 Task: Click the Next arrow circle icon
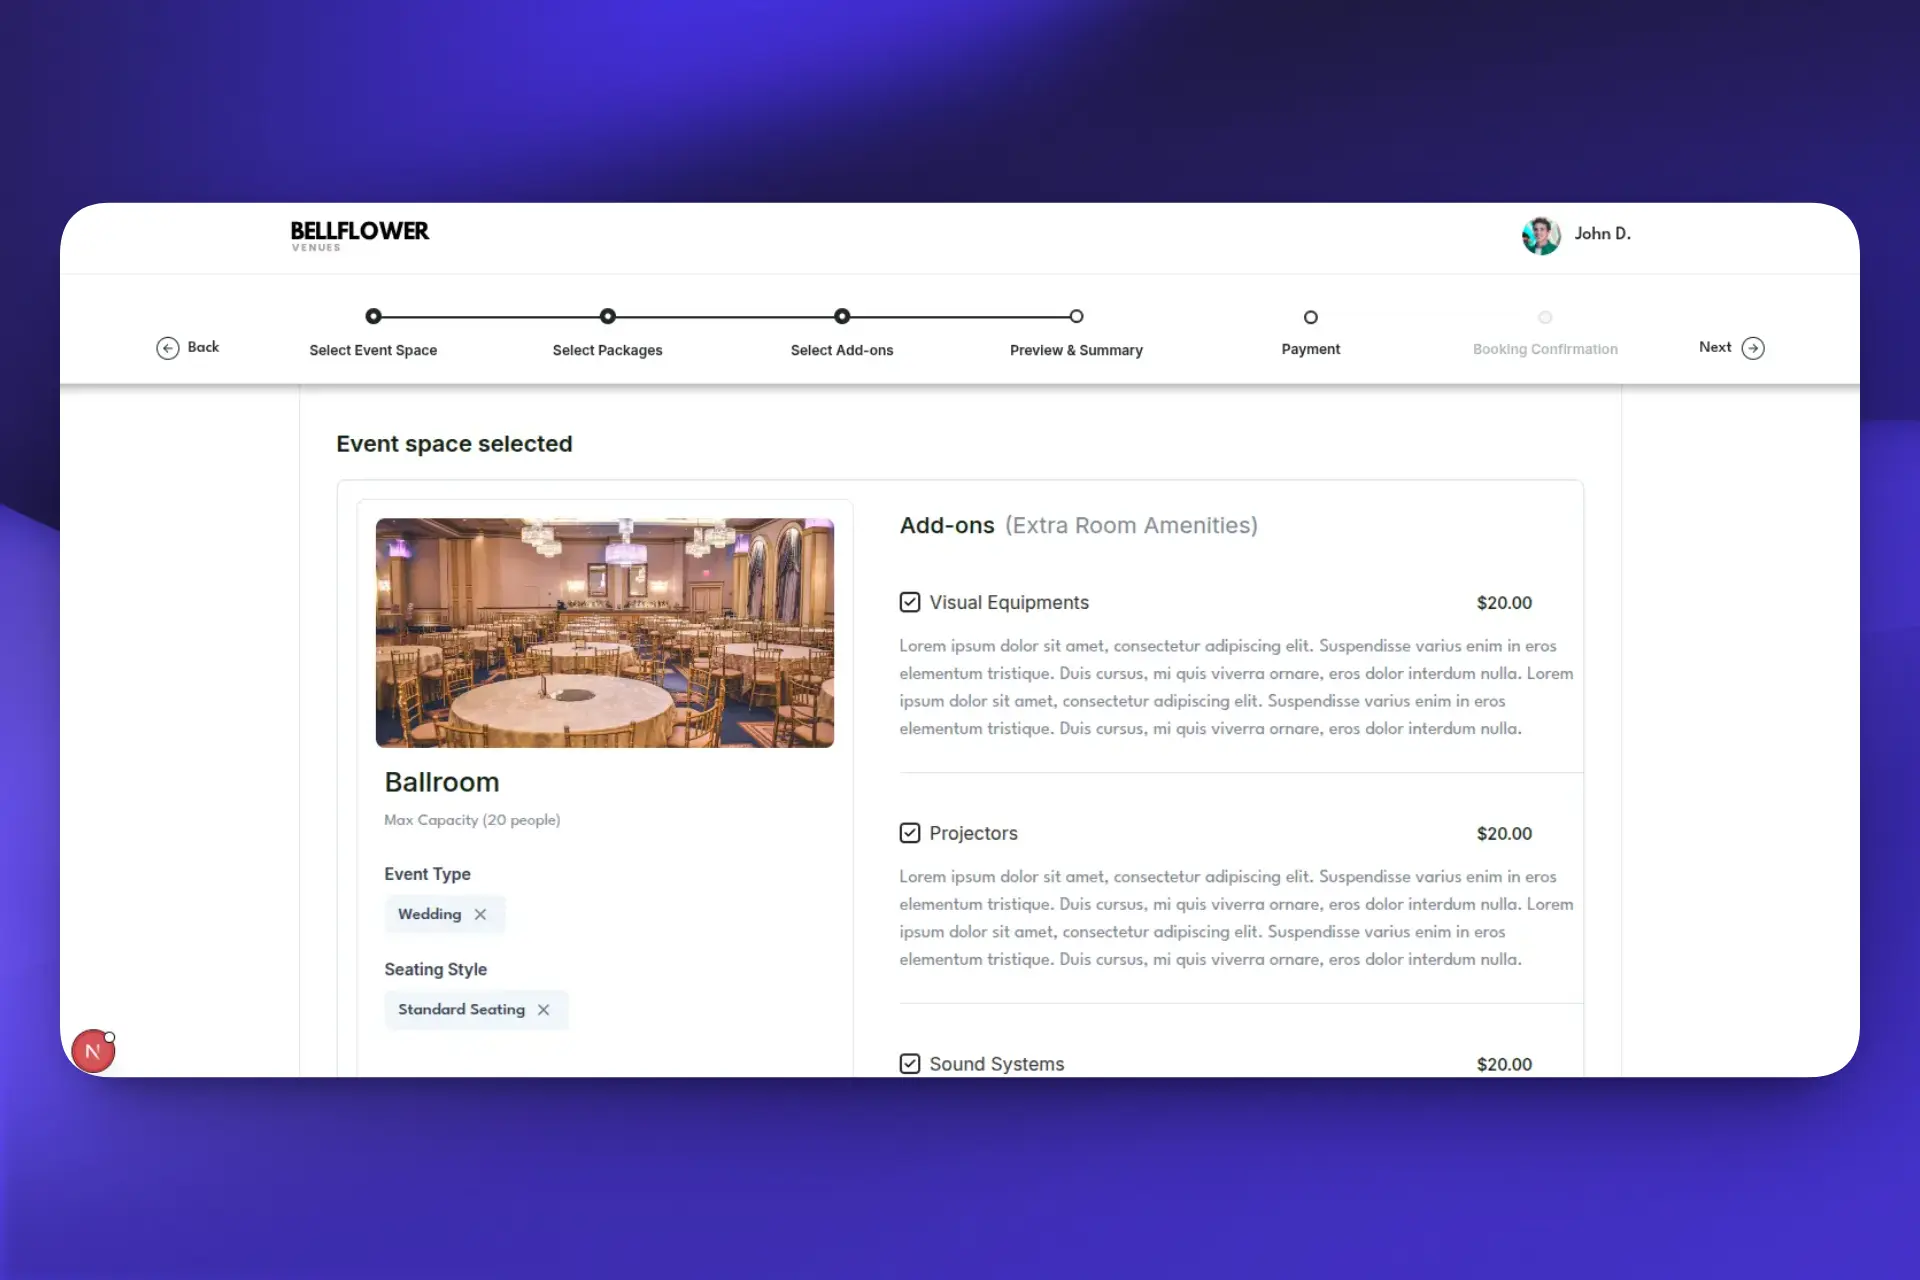pos(1753,348)
